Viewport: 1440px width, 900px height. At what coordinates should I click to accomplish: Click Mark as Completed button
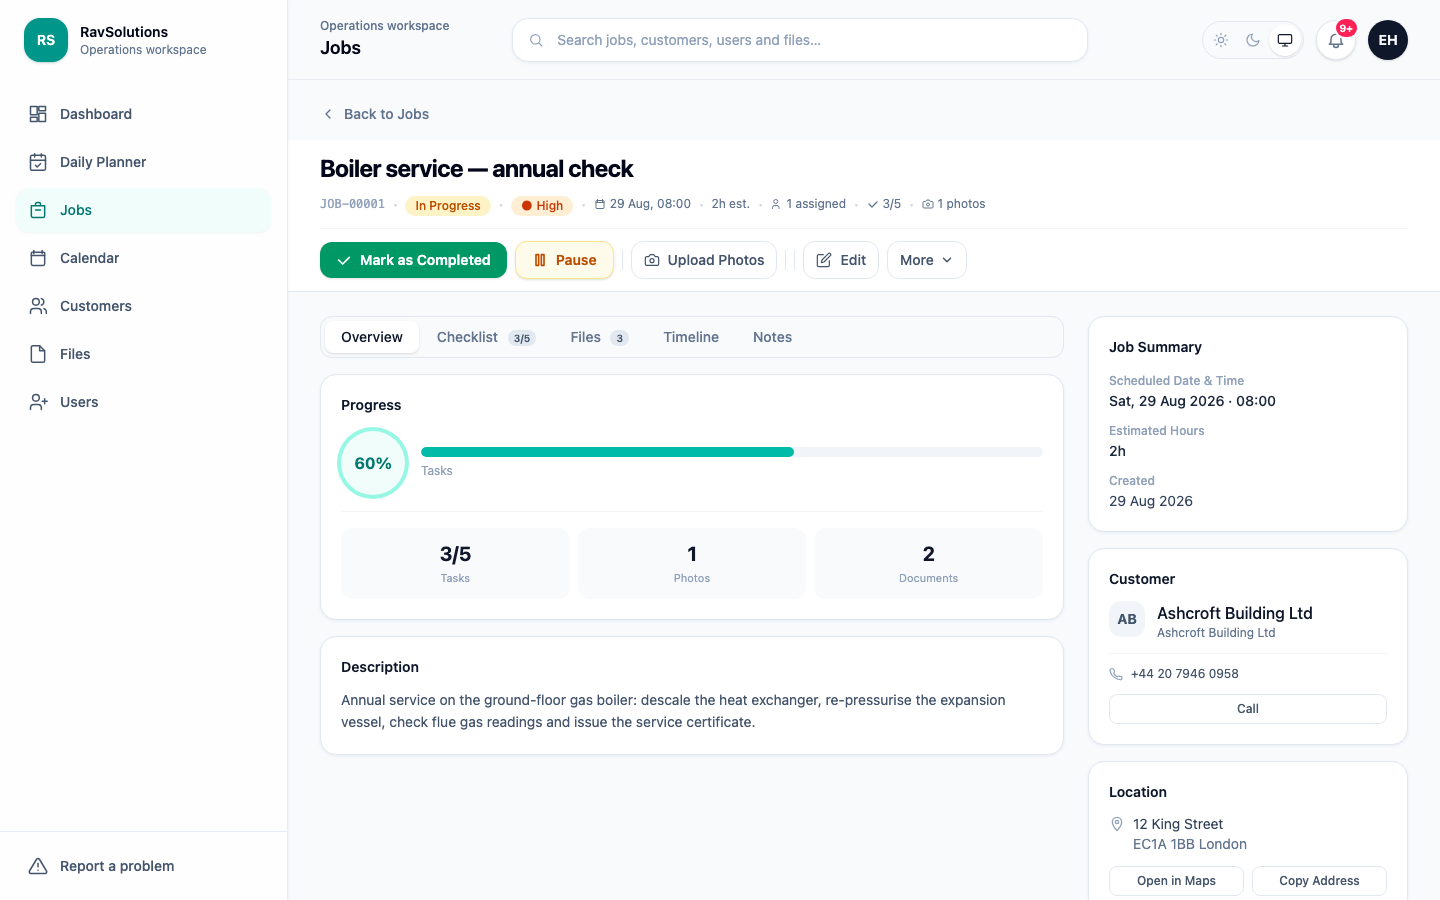point(413,260)
